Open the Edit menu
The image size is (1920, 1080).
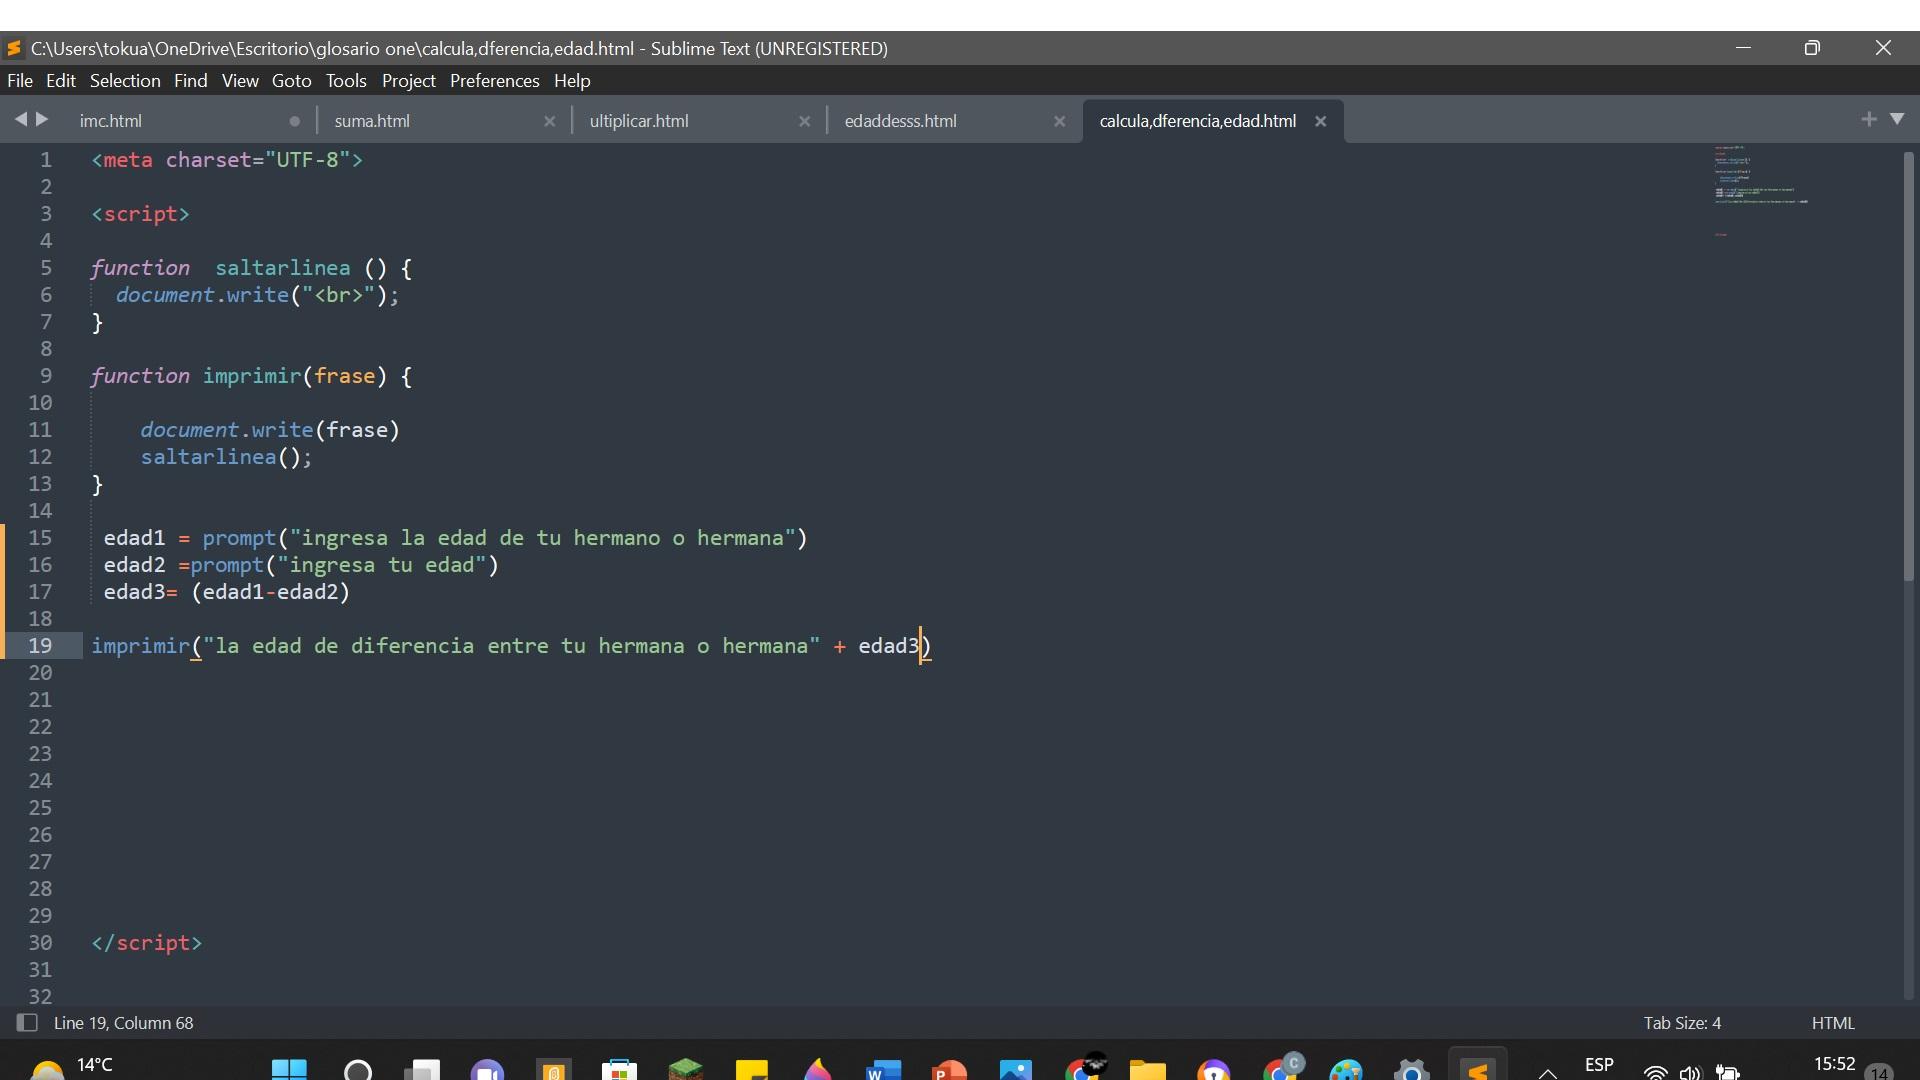tap(61, 81)
